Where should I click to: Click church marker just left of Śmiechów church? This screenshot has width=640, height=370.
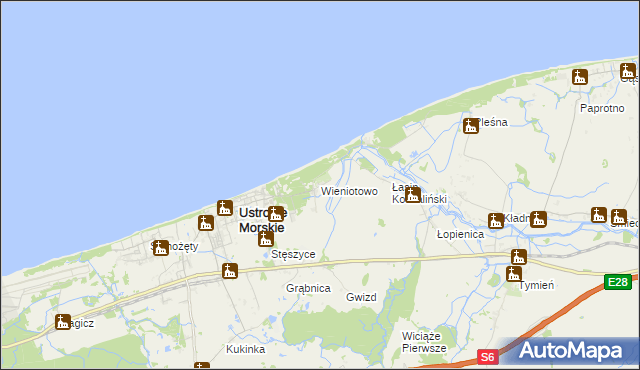(x=599, y=215)
